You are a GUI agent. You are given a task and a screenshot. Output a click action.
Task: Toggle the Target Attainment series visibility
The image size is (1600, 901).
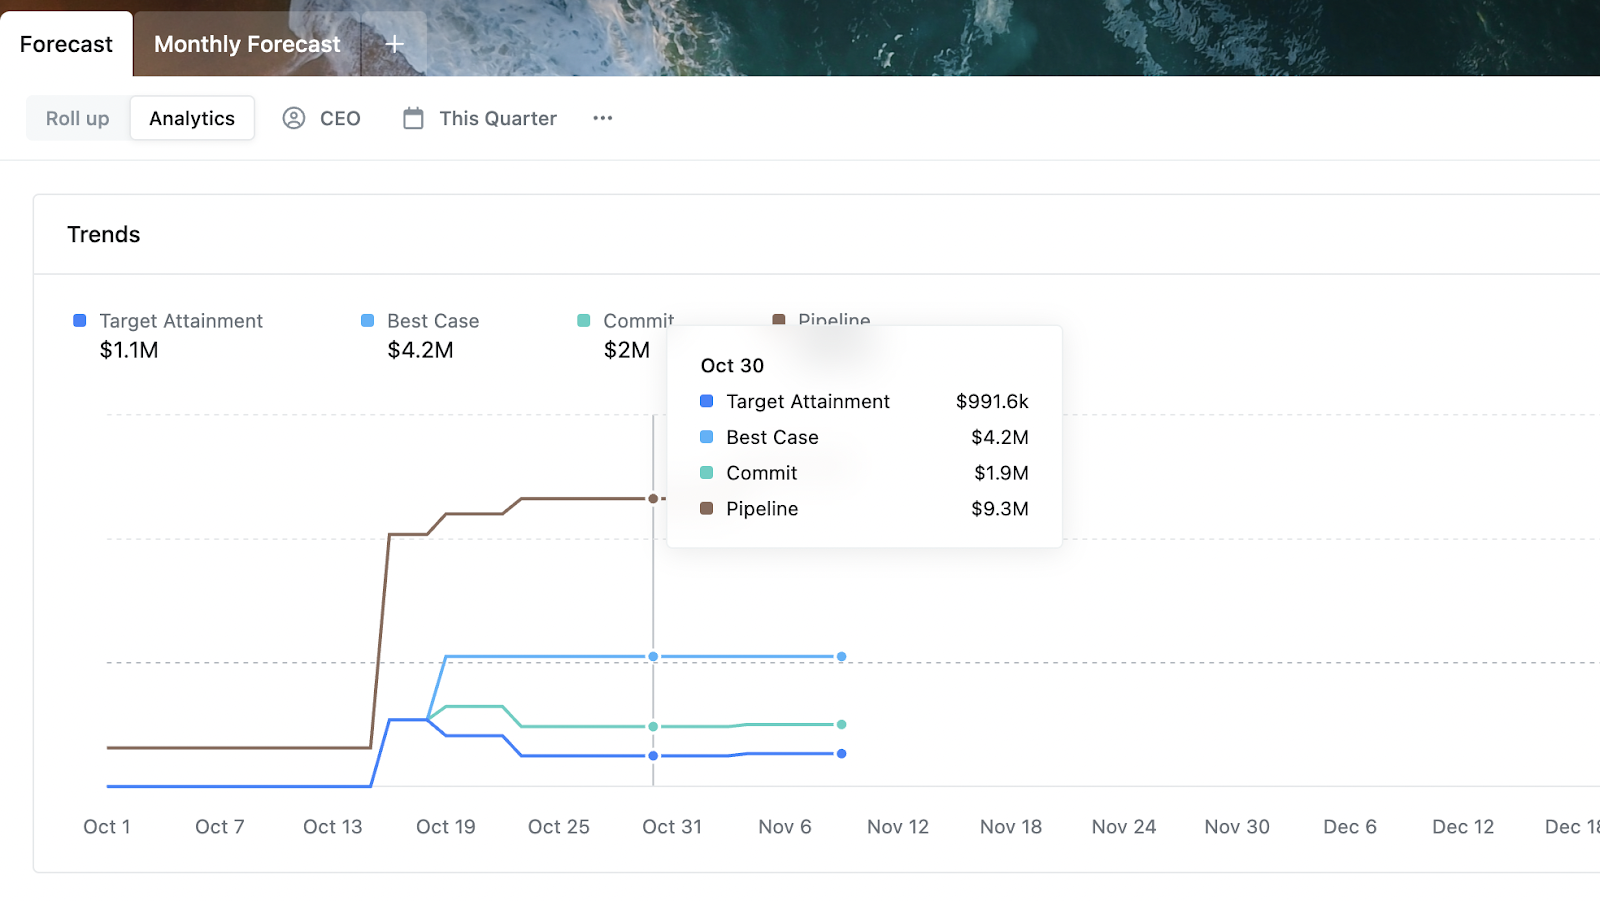tap(180, 320)
